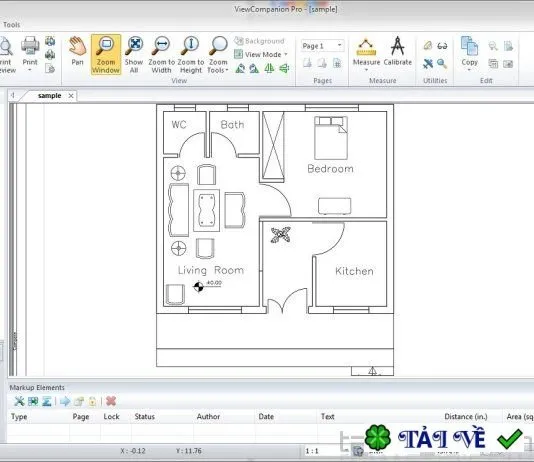Click the blue arrow markup icon
The image size is (534, 462).
point(65,401)
